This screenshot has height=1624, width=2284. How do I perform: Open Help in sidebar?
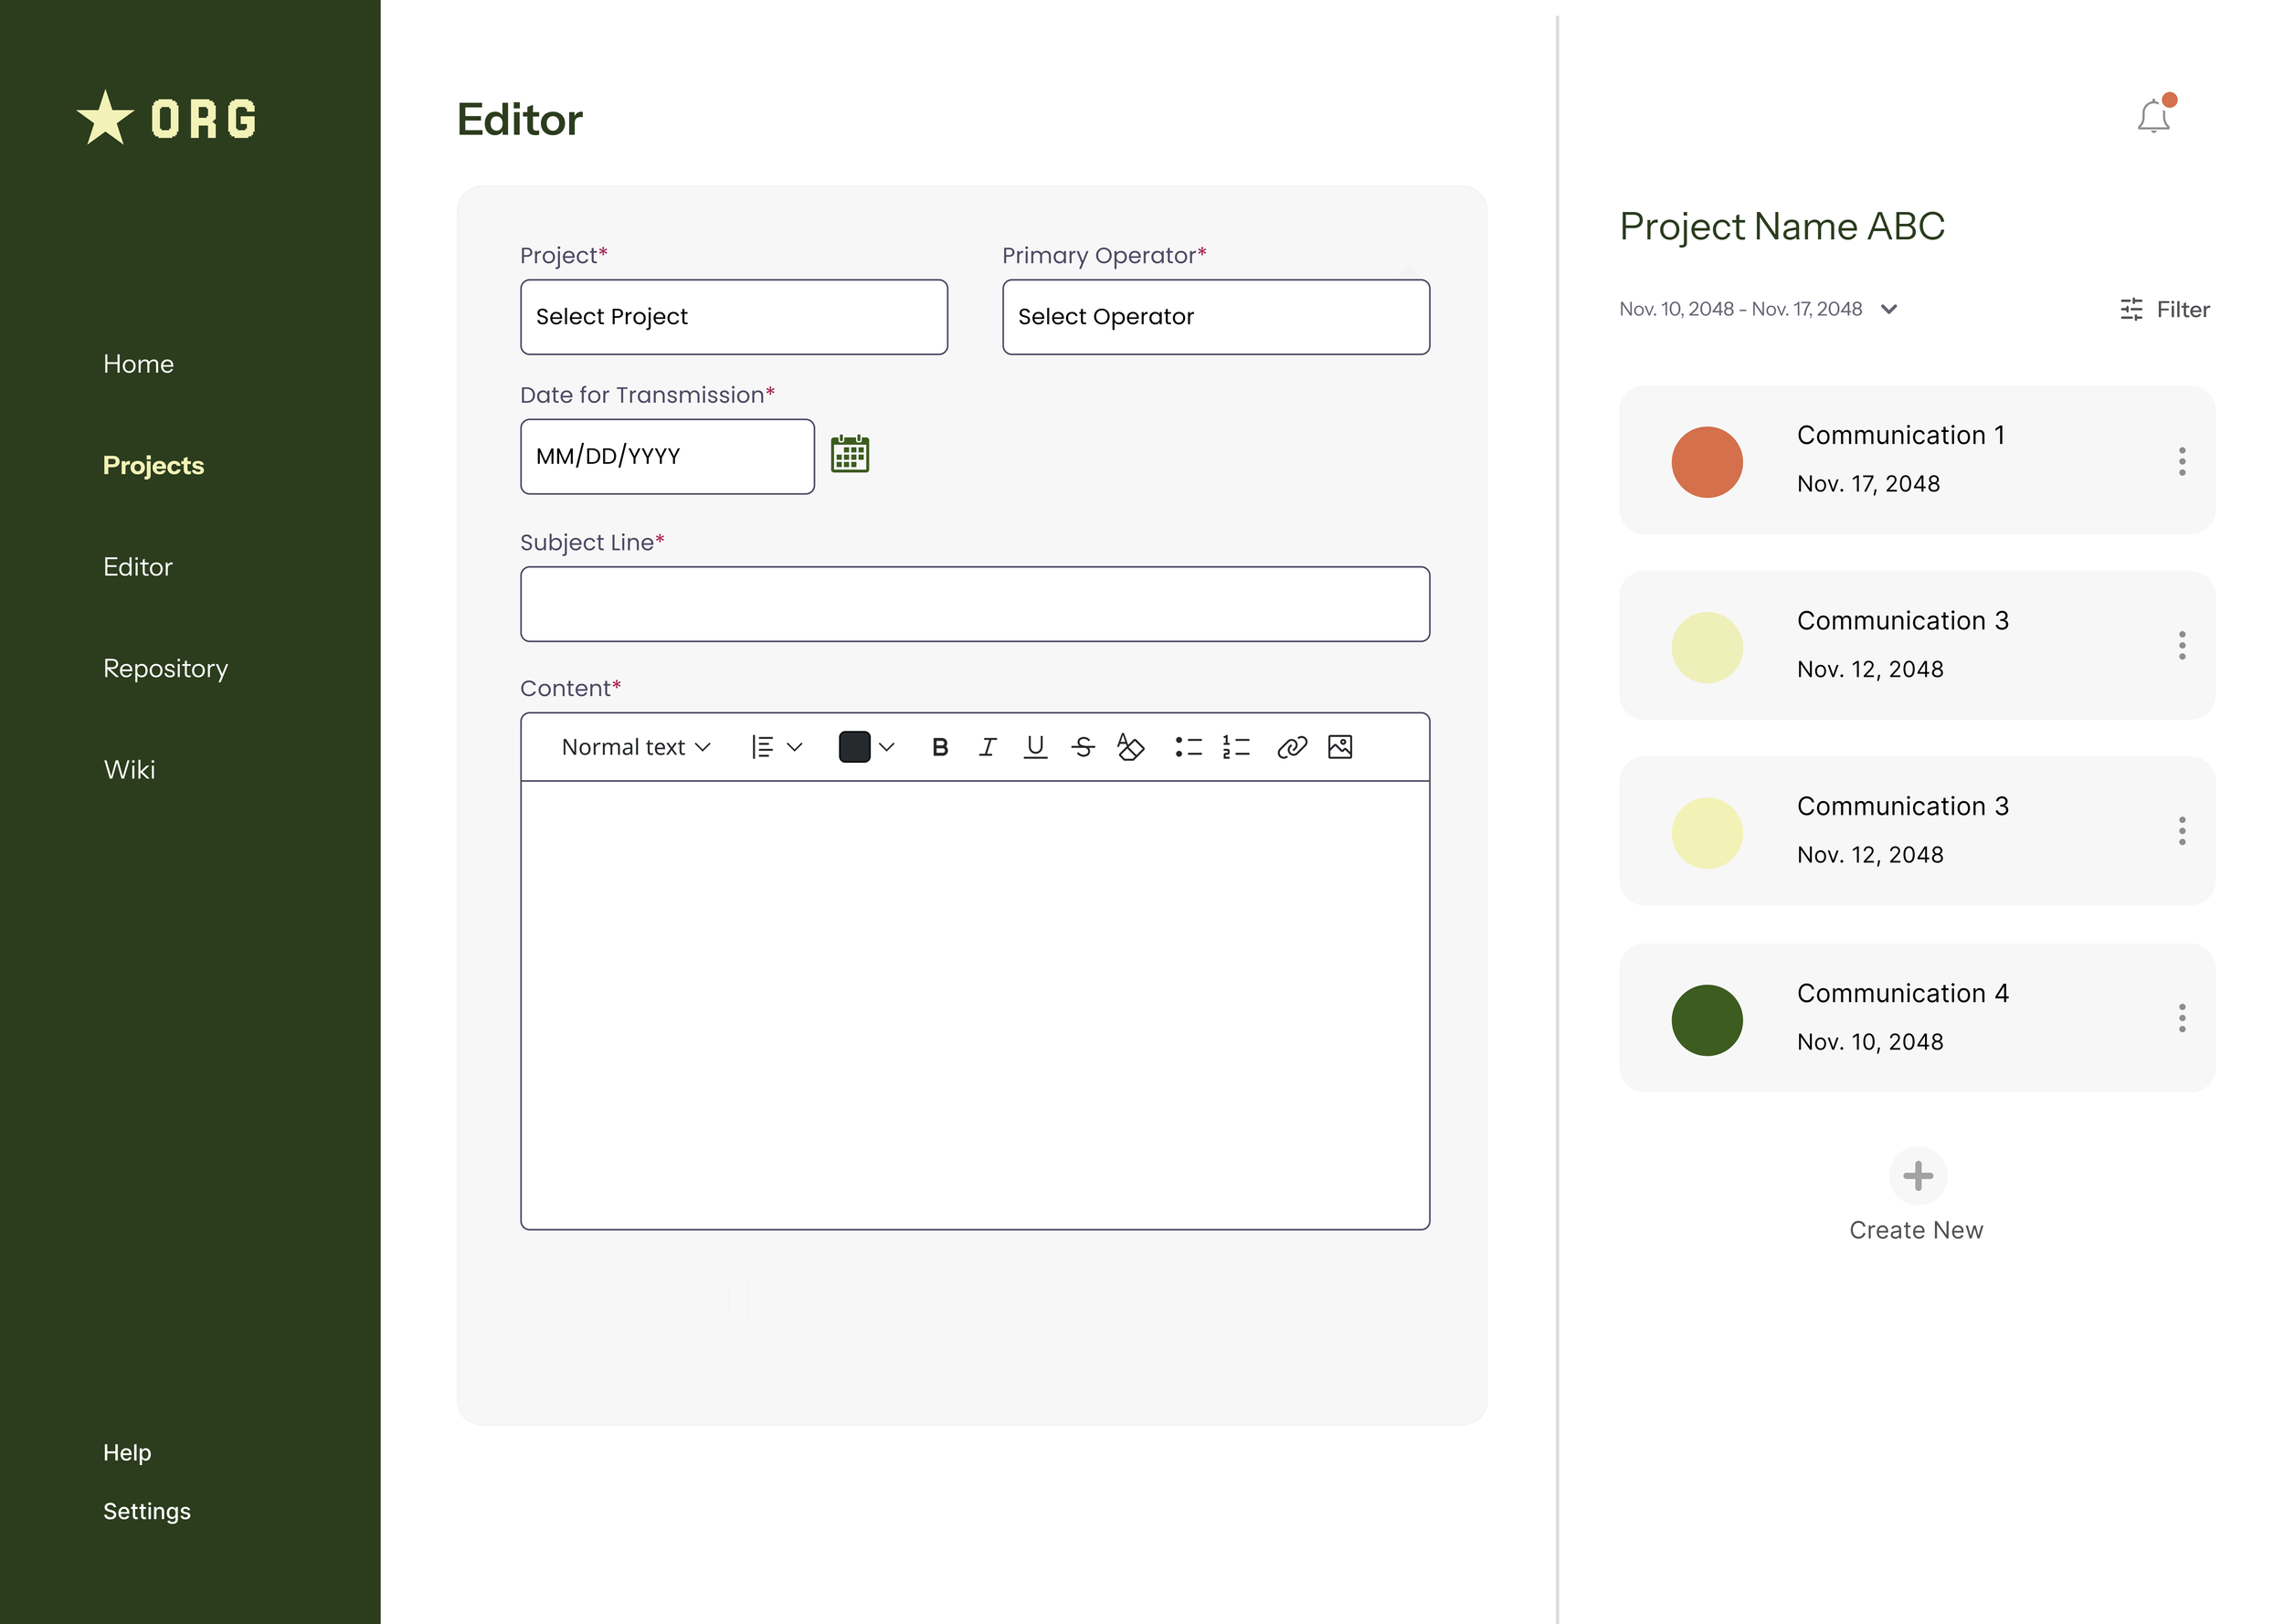point(127,1453)
